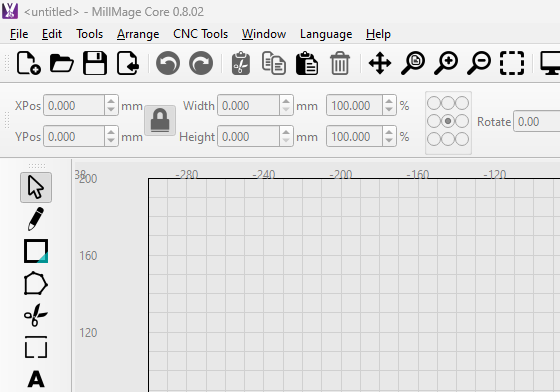The image size is (560, 392).
Task: Cut selection with scissors clipboard icon
Action: (x=241, y=63)
